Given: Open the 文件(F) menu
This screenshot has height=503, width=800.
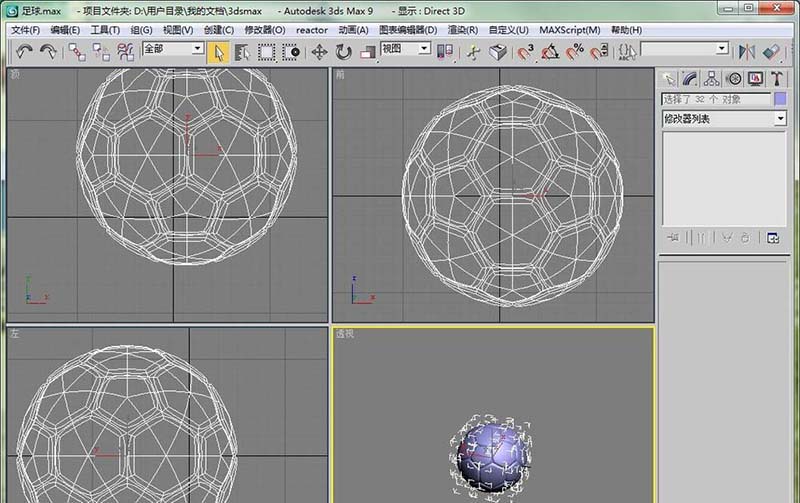Looking at the screenshot, I should [26, 30].
